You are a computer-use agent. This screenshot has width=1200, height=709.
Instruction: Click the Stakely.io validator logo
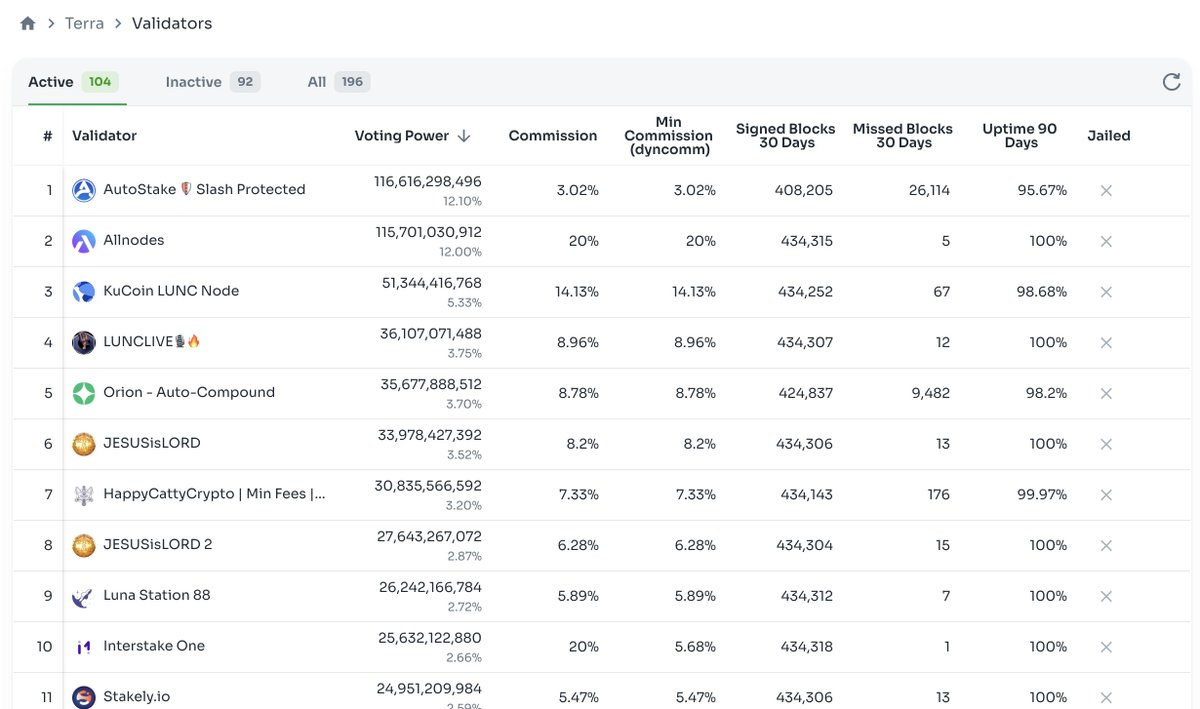[x=83, y=696]
